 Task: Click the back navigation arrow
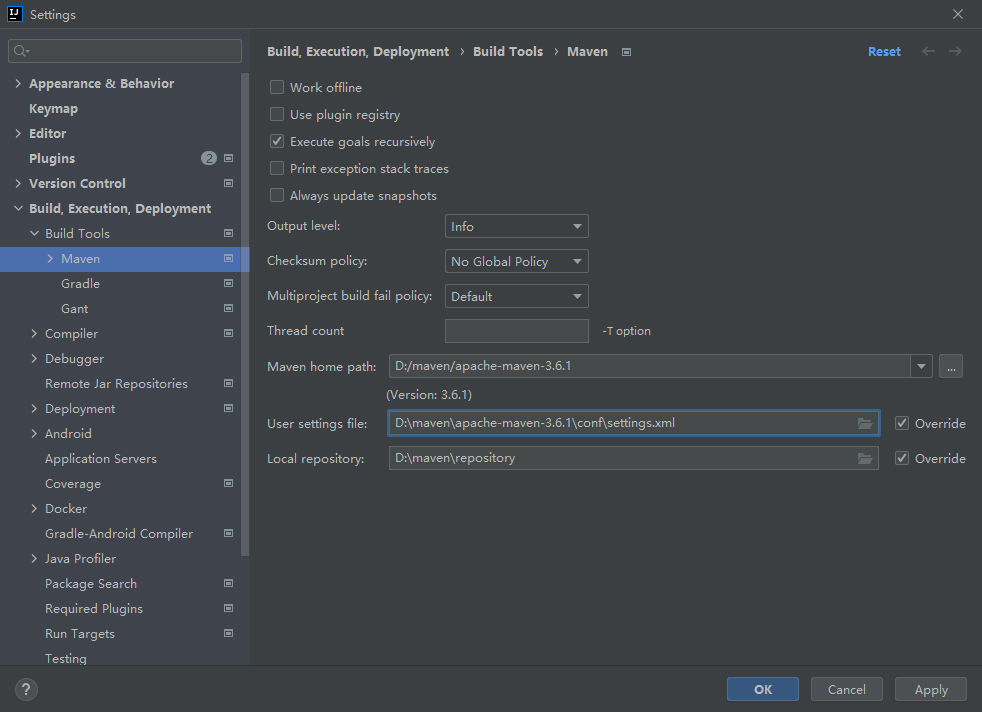coord(929,51)
